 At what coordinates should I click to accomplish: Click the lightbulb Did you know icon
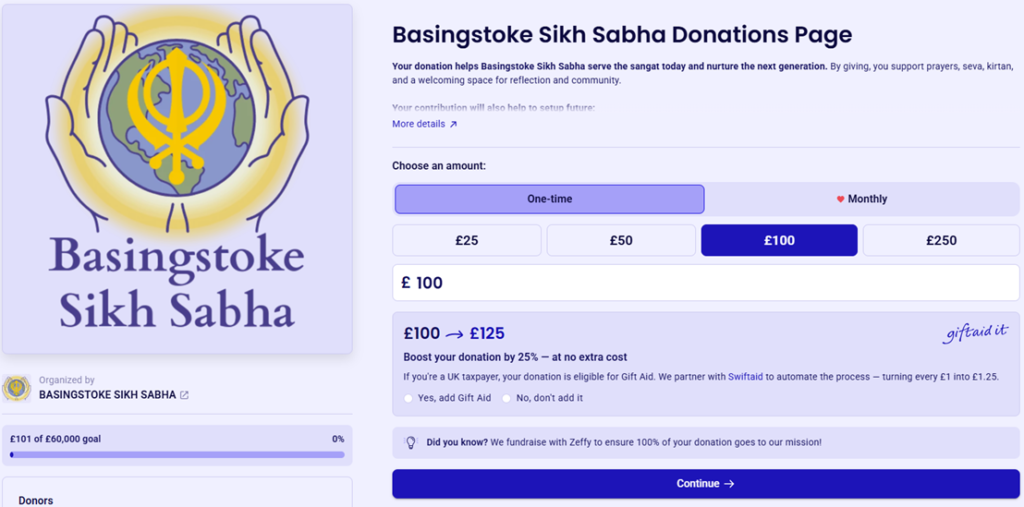410,442
